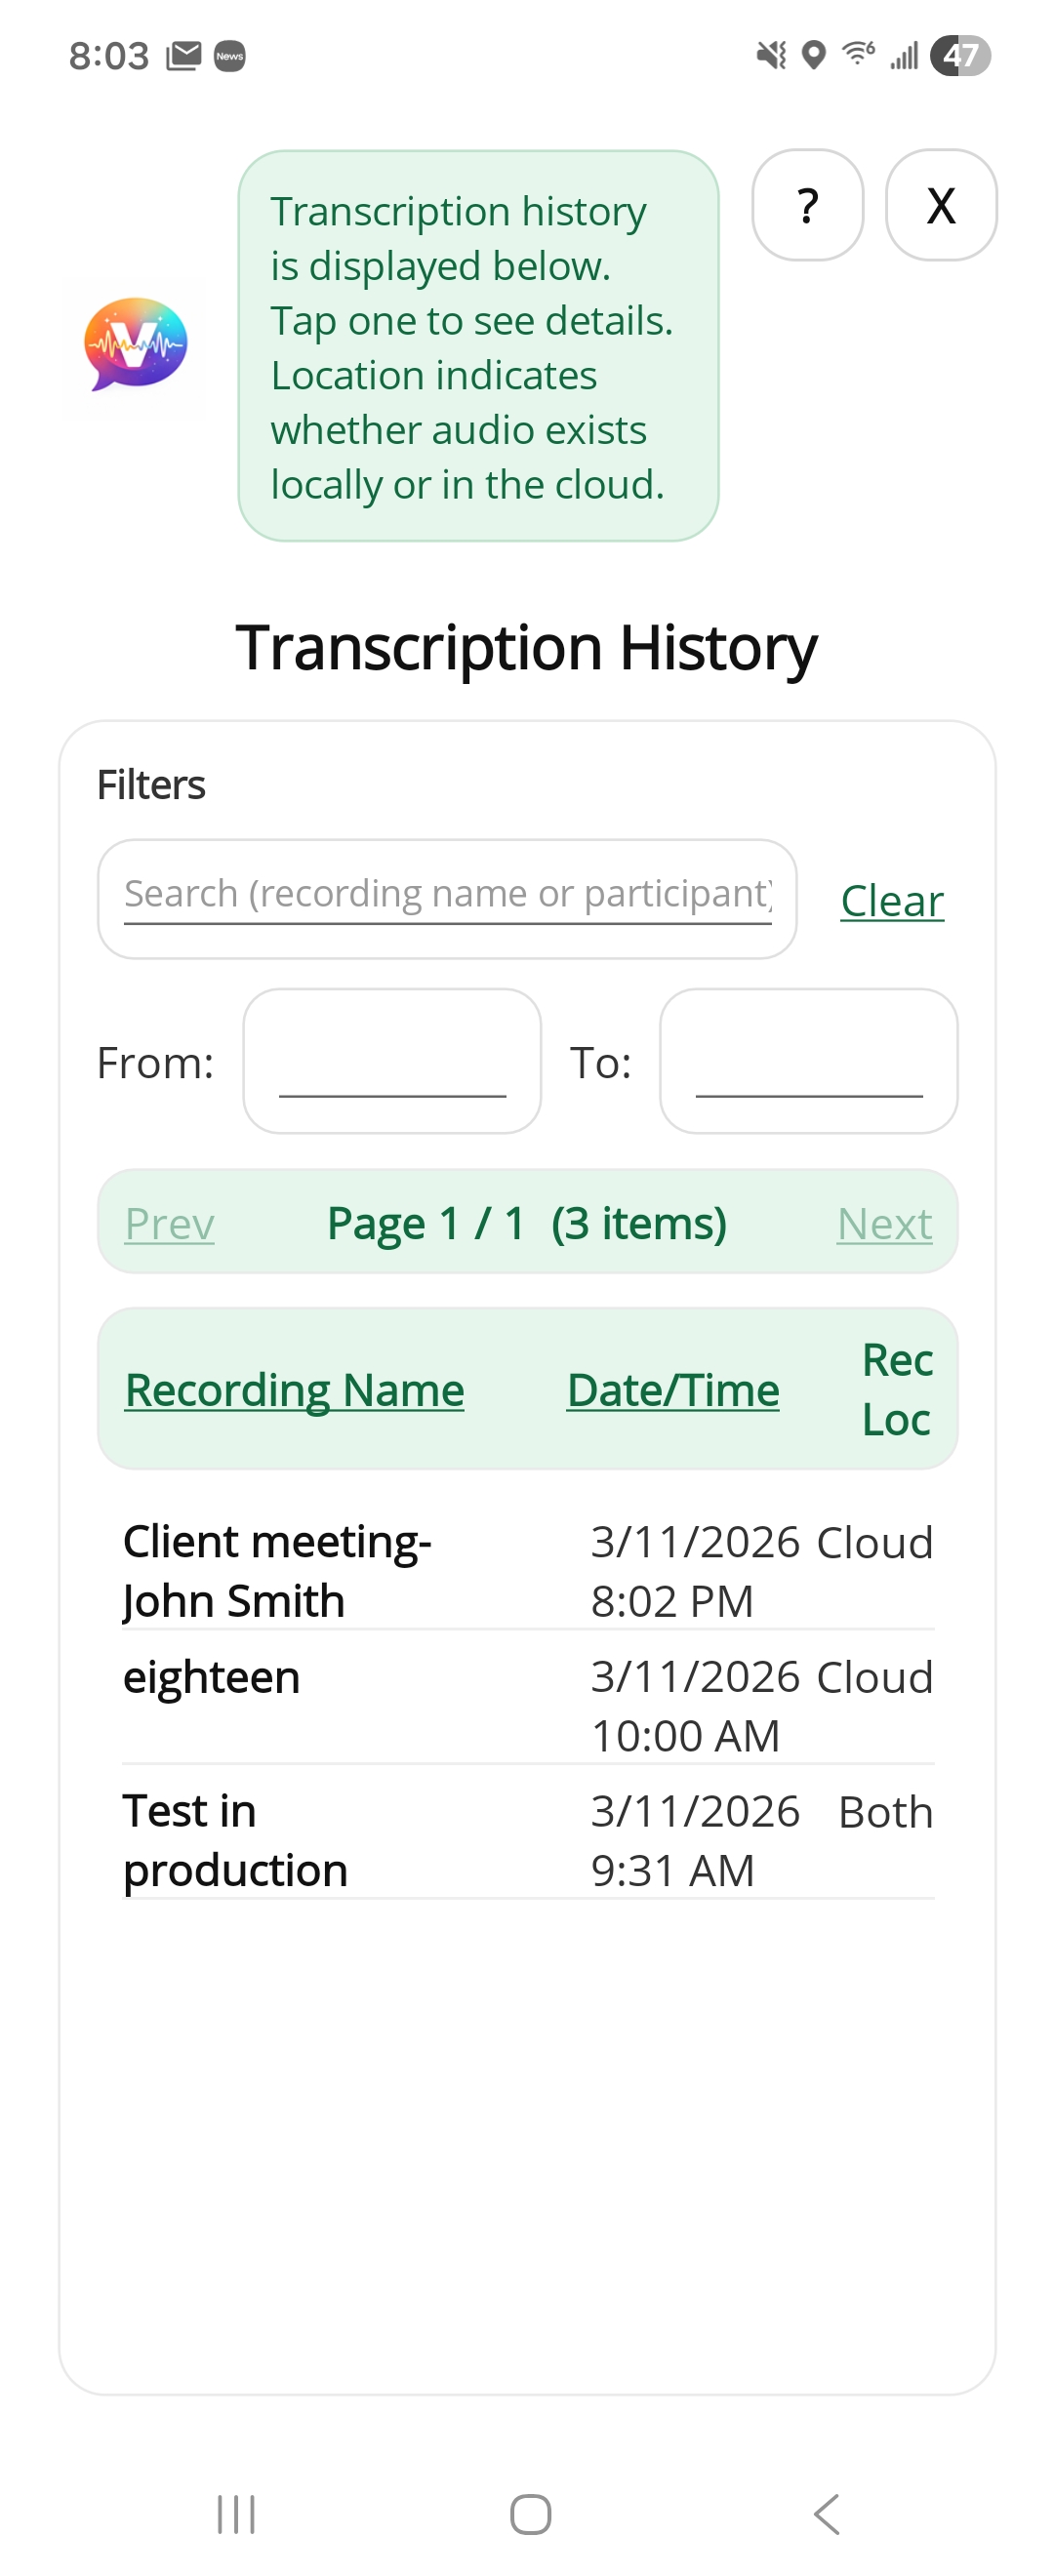
Task: Go to next page with Next
Action: [884, 1223]
